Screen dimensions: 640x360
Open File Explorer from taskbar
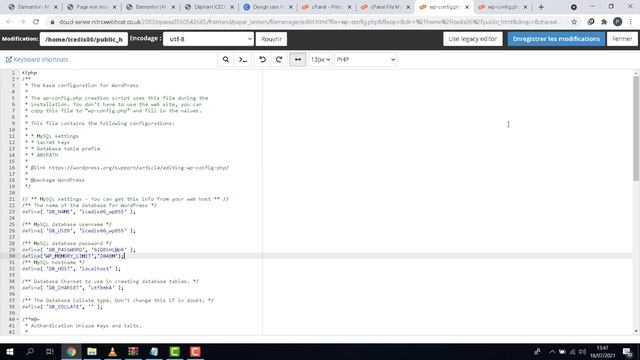(x=92, y=351)
